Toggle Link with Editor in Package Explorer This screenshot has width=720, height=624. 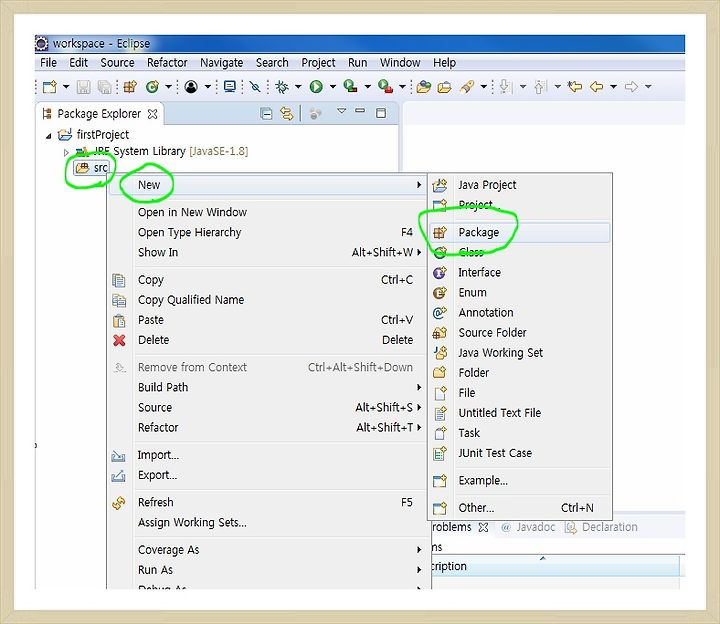pyautogui.click(x=287, y=113)
